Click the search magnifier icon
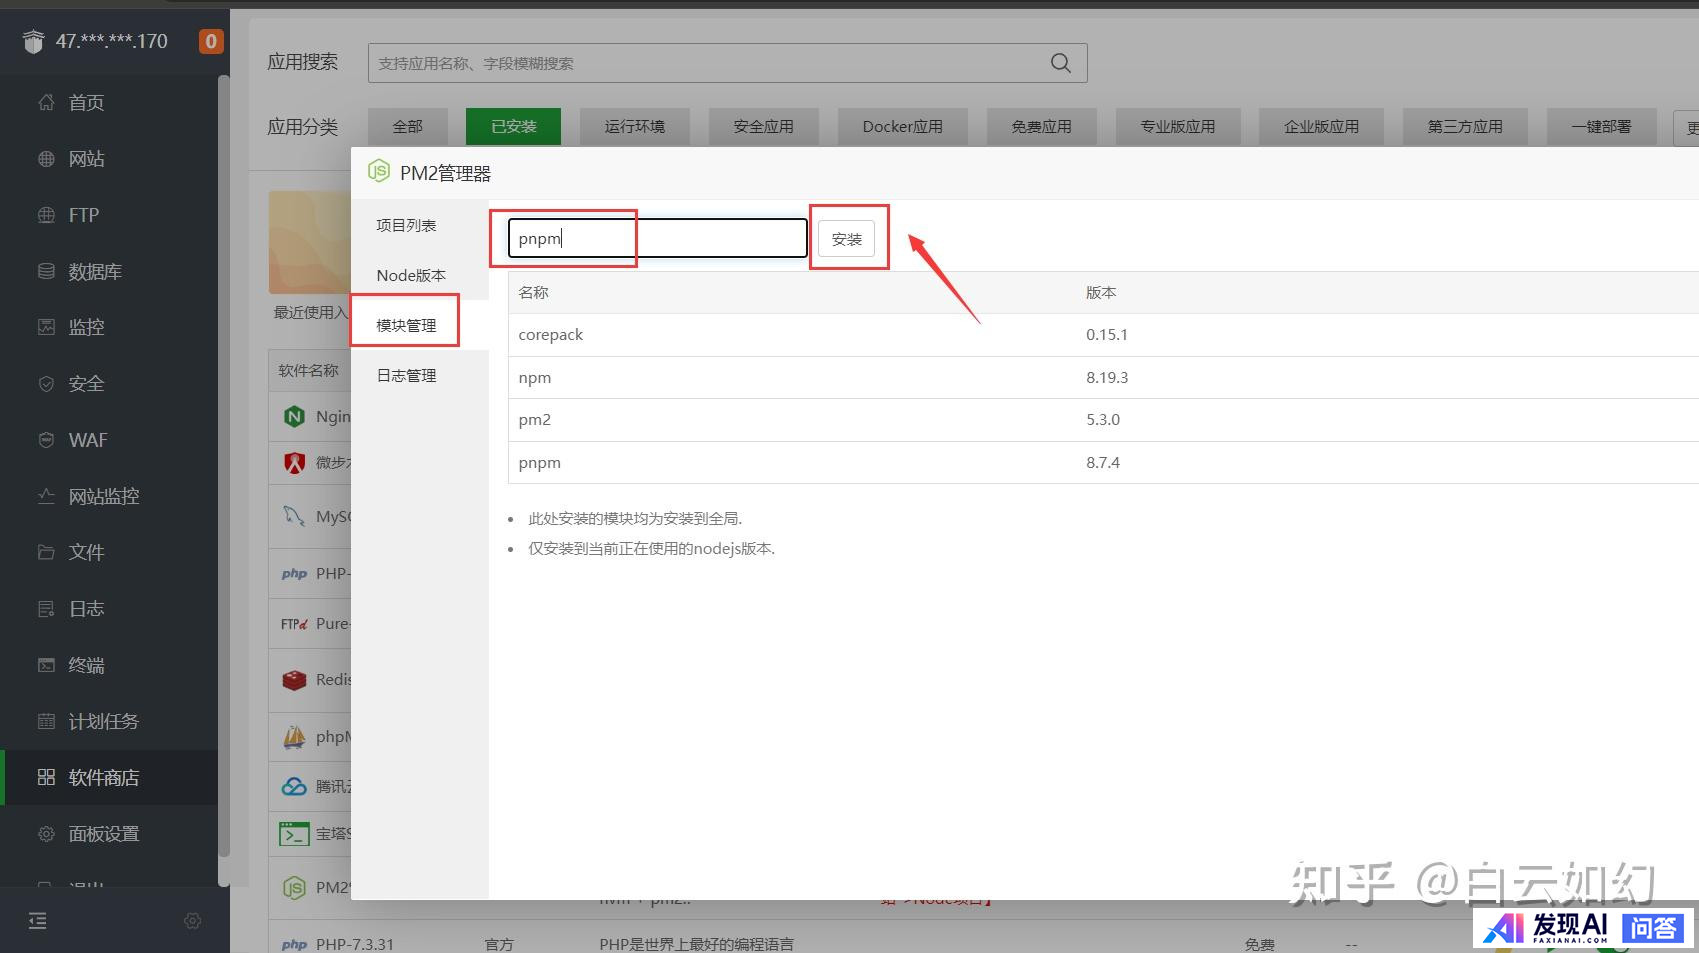The width and height of the screenshot is (1699, 953). 1061,63
